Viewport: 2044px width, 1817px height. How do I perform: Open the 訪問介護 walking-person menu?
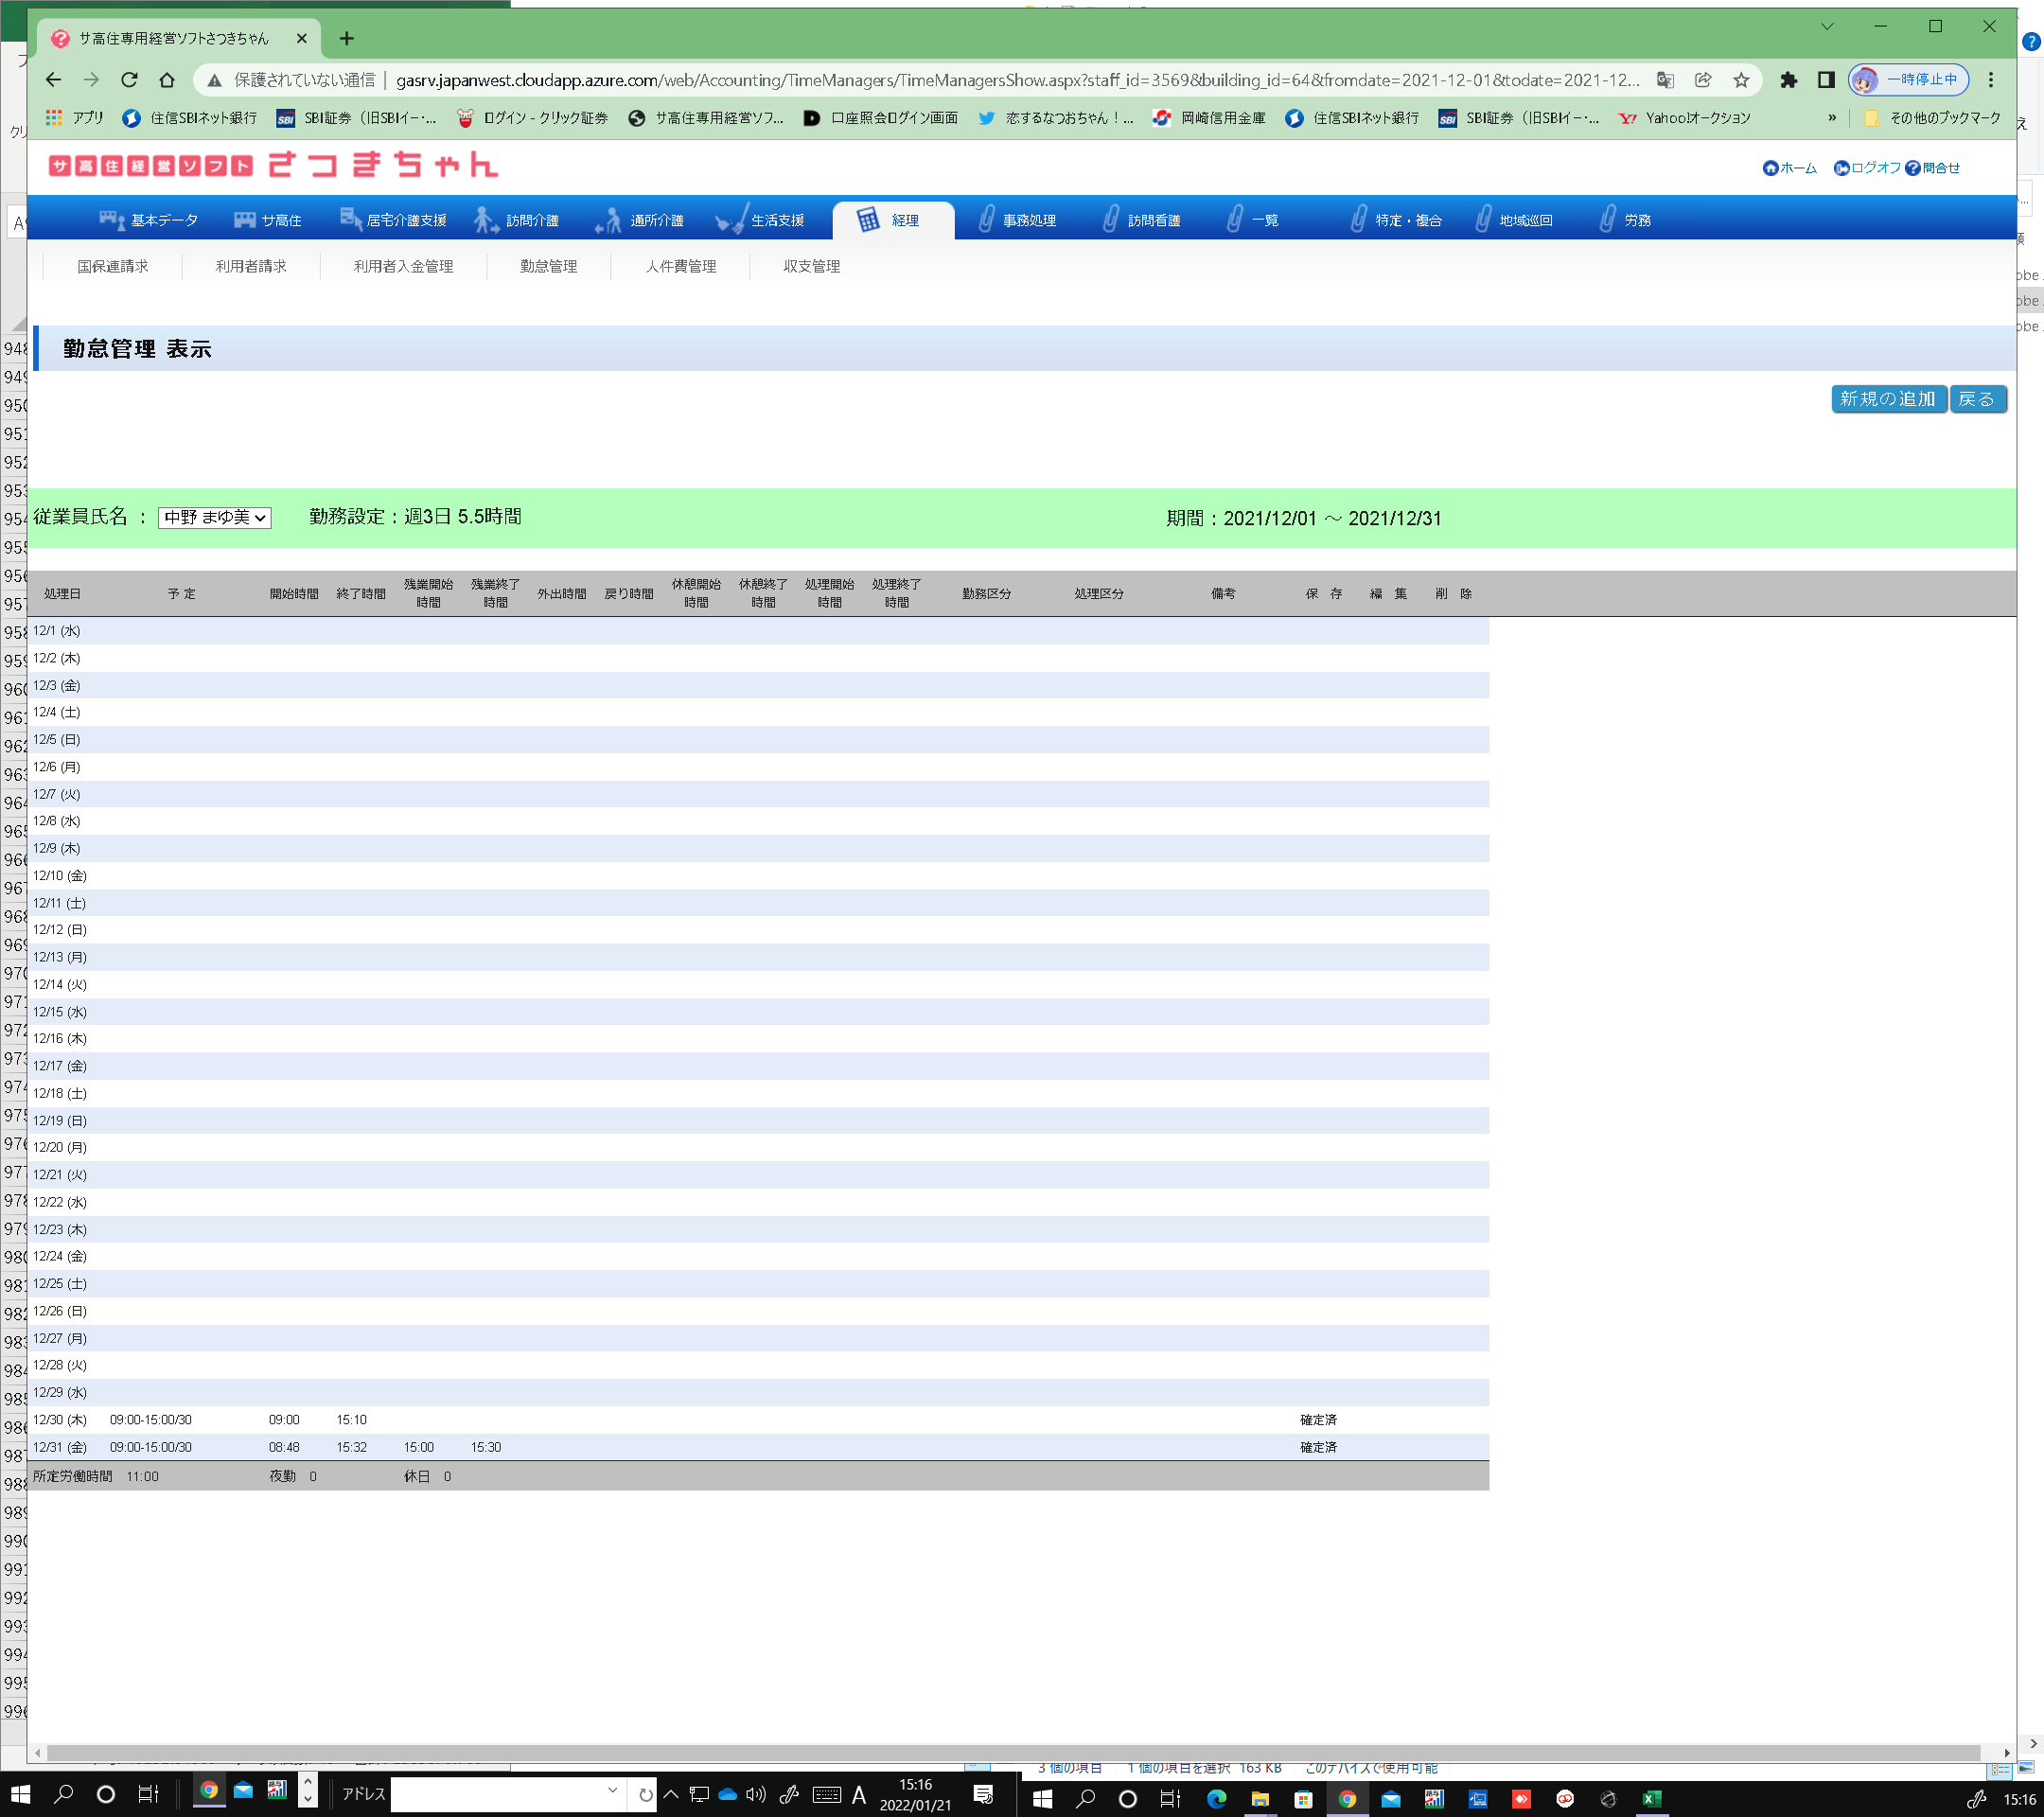click(486, 220)
